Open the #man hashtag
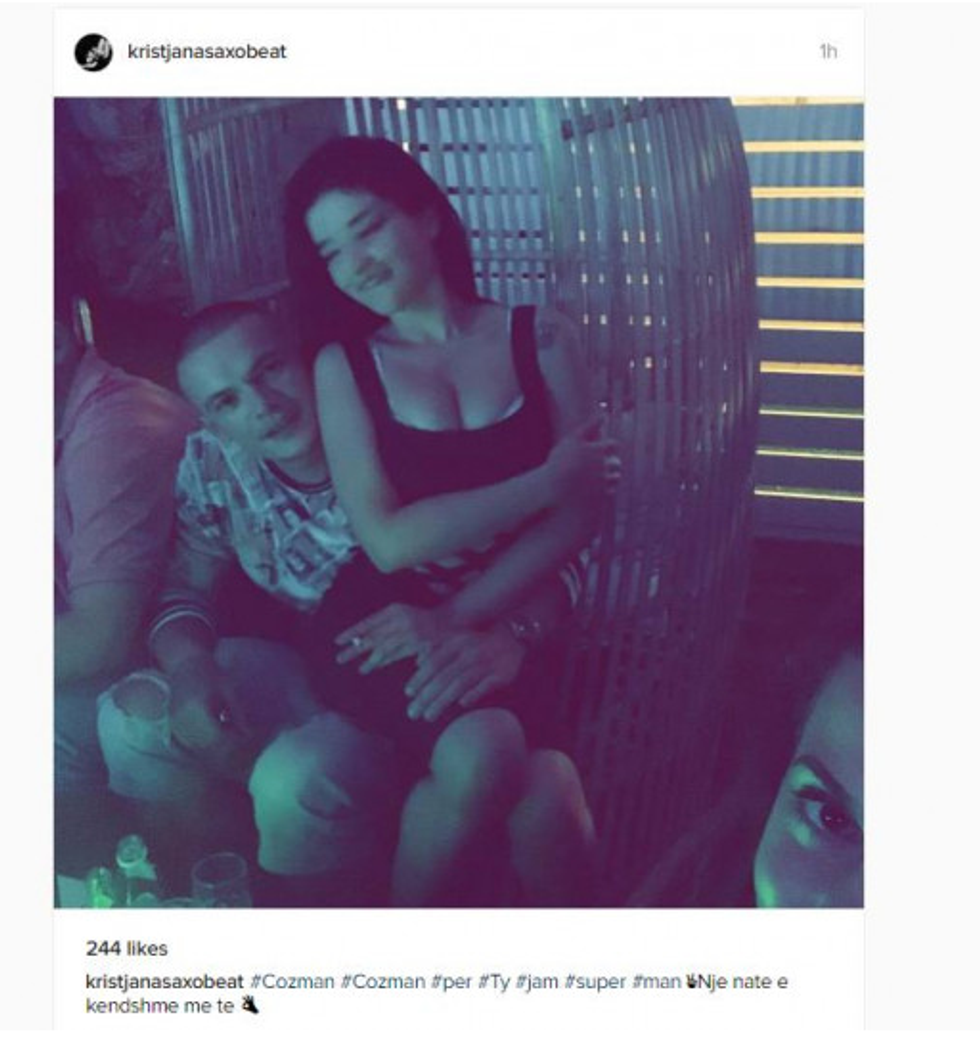The height and width of the screenshot is (1039, 980). click(657, 981)
